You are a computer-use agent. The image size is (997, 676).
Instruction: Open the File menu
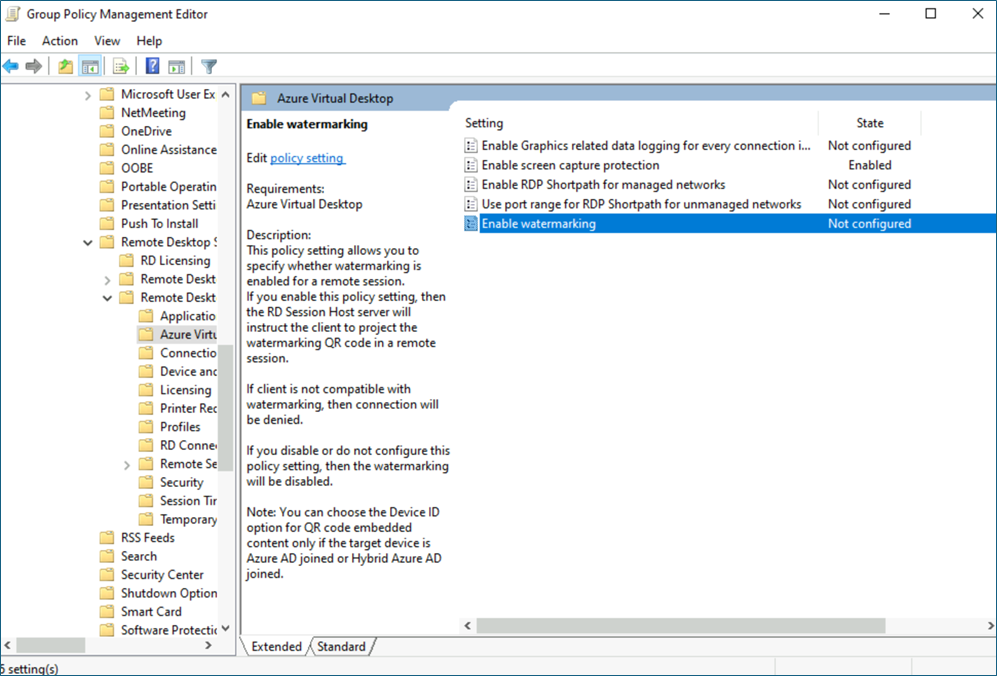(x=17, y=41)
